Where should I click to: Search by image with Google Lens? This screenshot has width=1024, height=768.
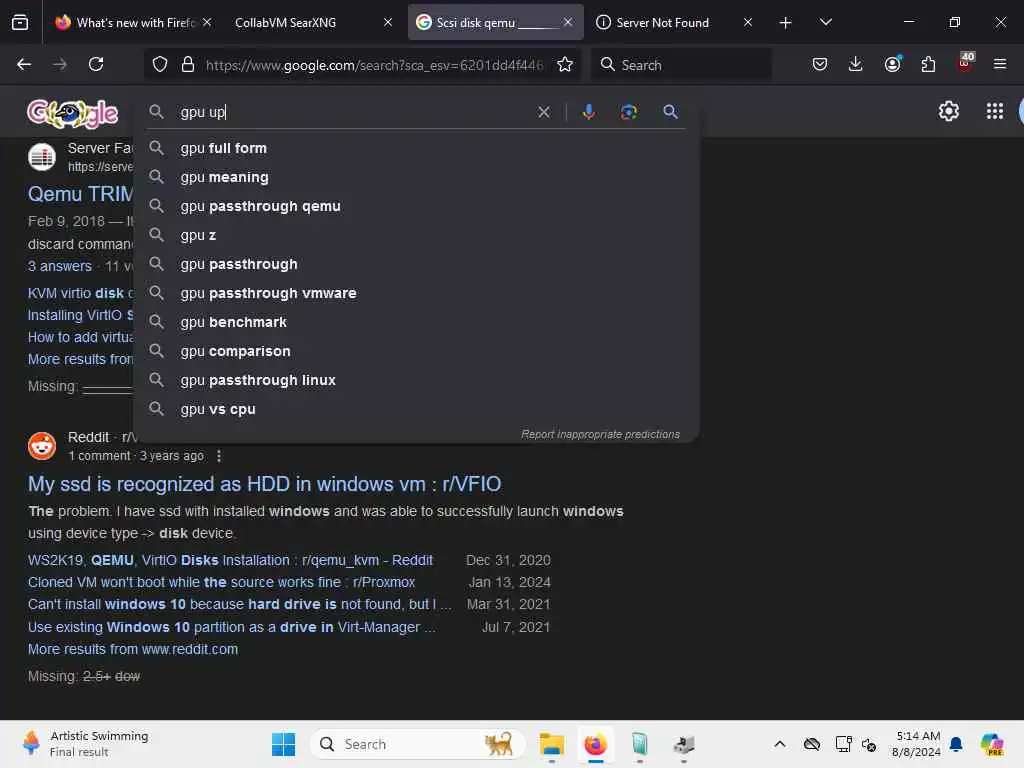pos(628,112)
